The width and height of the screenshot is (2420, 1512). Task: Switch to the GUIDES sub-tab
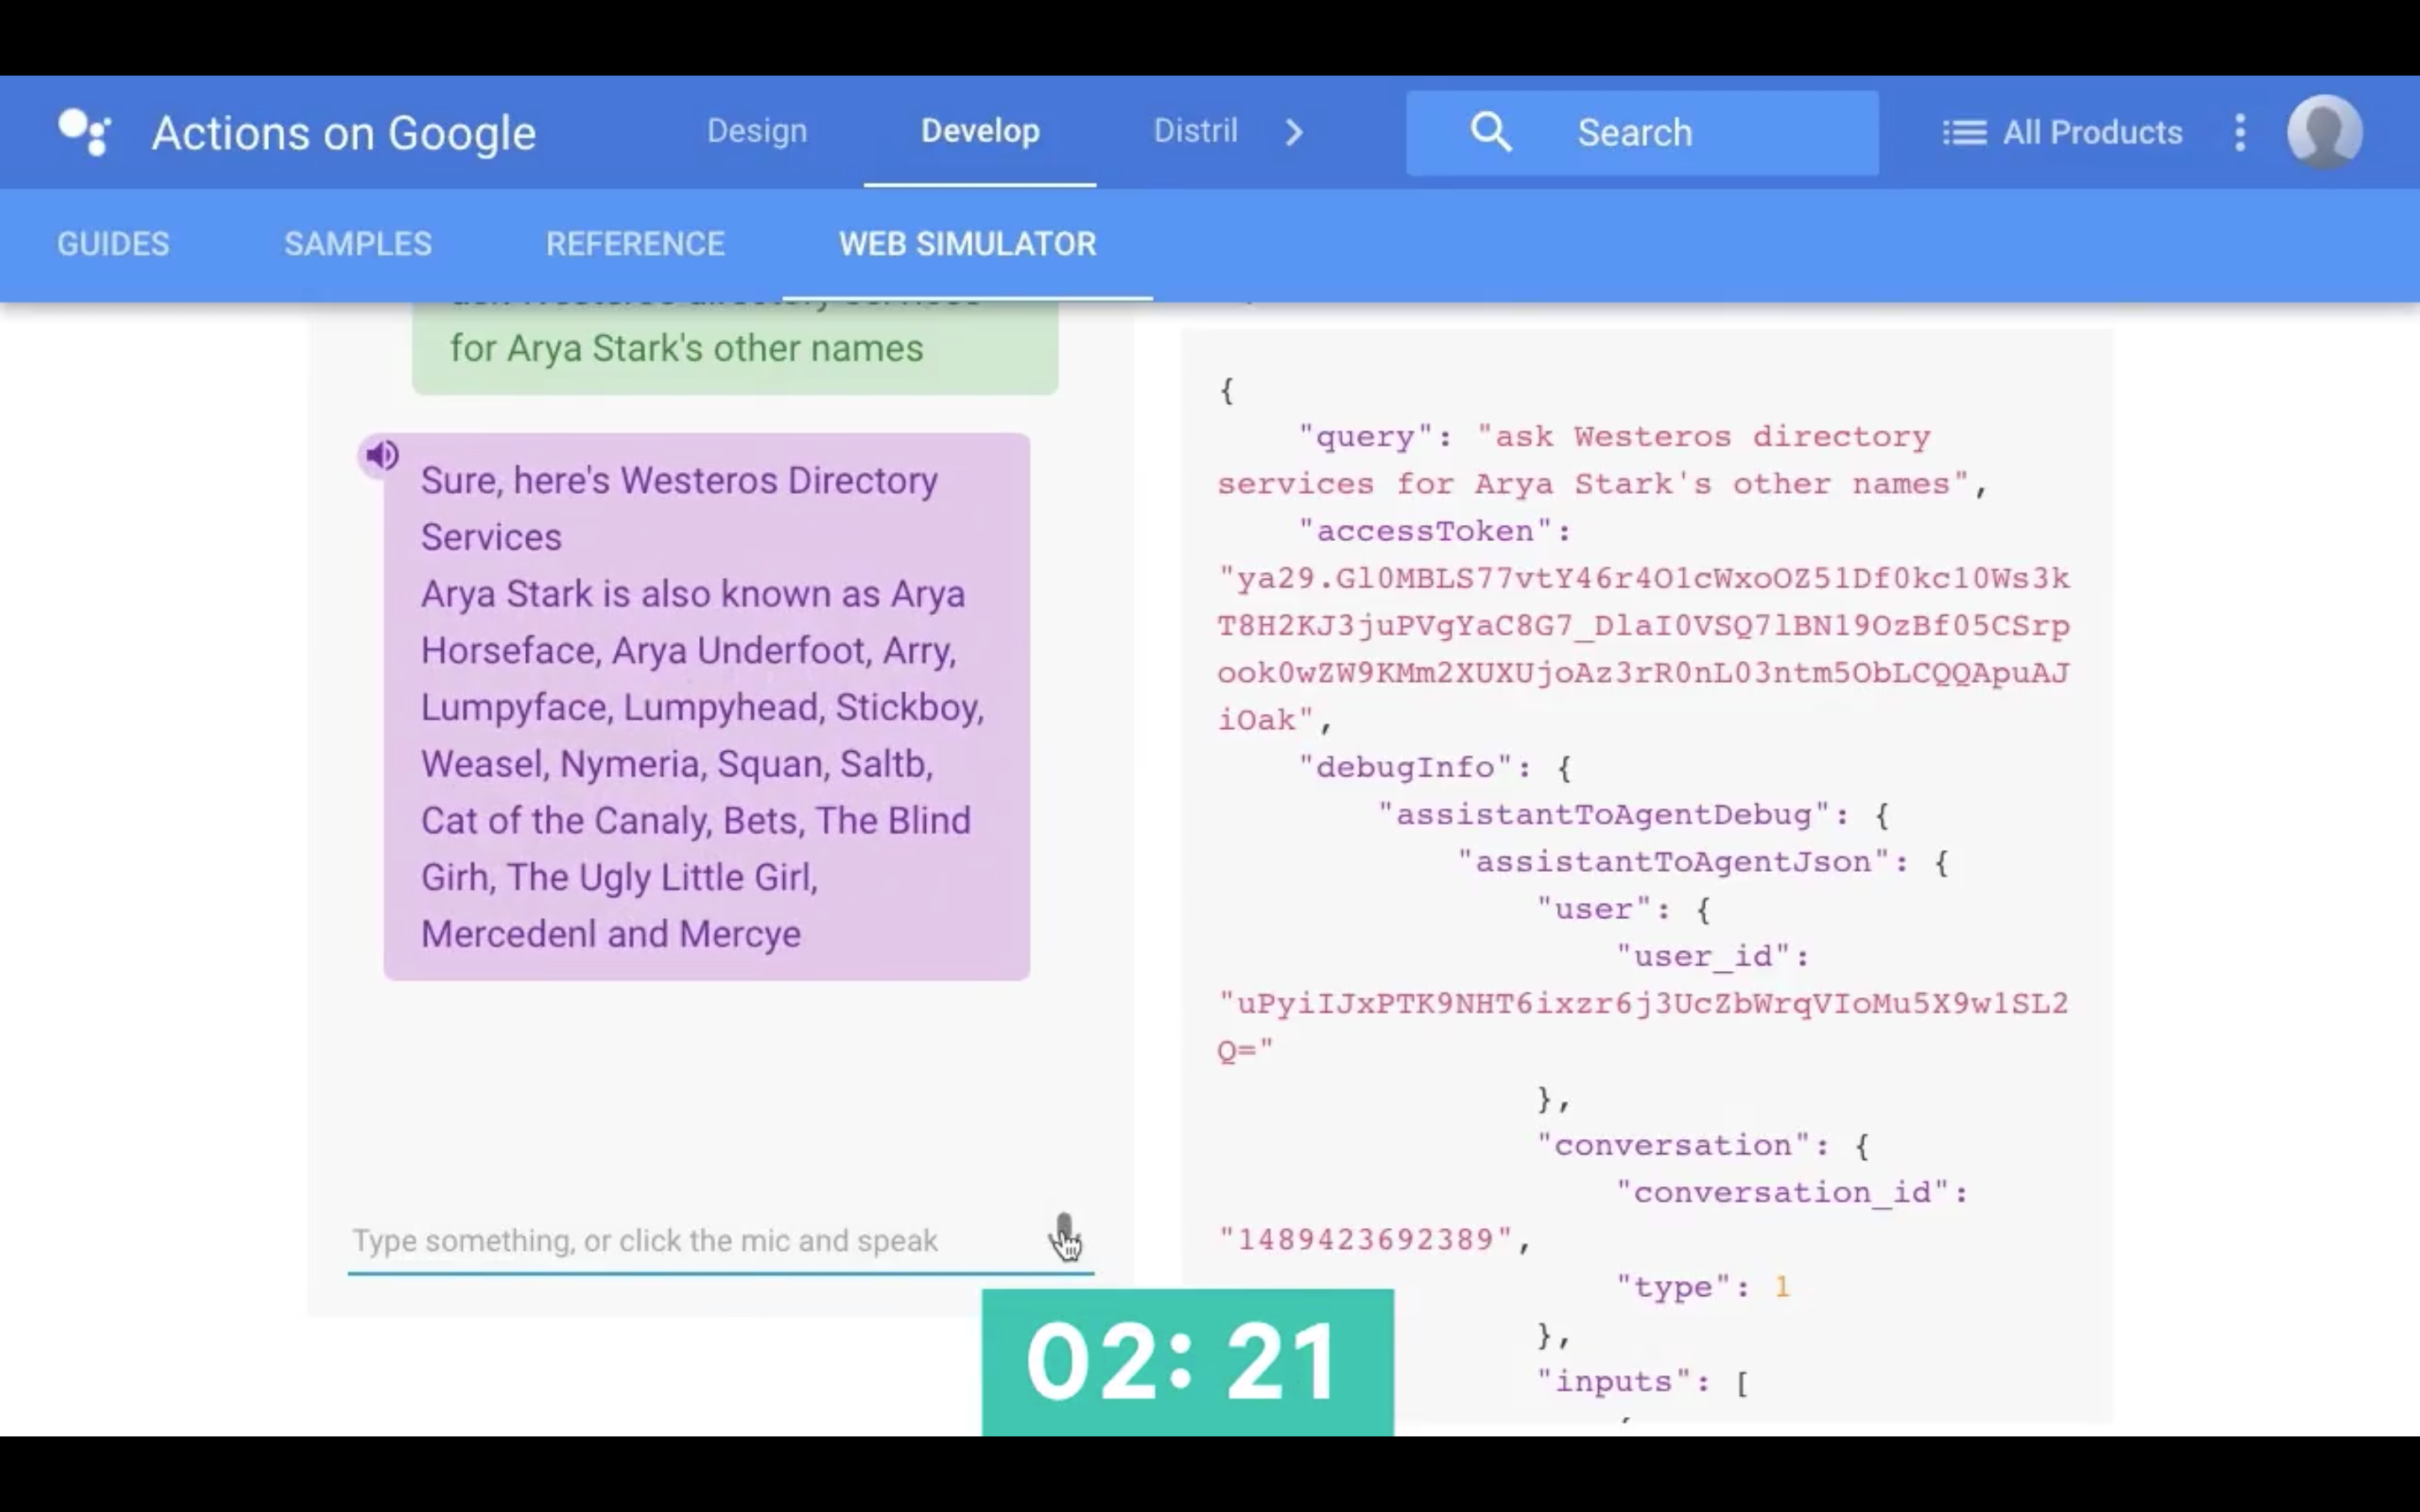point(113,244)
